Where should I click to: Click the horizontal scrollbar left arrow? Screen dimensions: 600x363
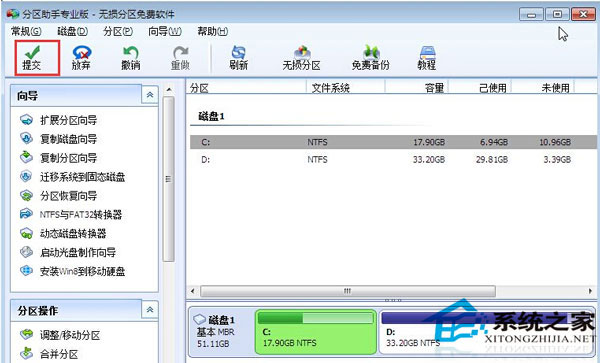[192, 291]
